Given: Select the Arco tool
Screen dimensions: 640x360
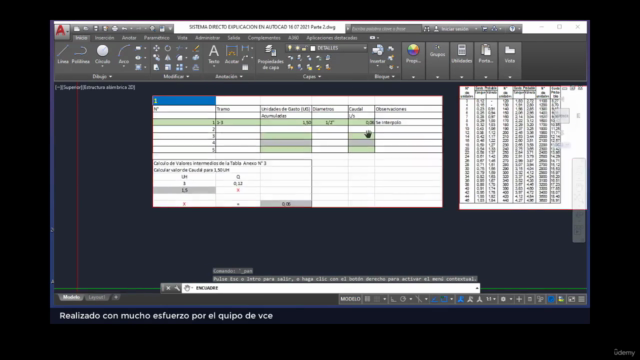Looking at the screenshot, I should coord(124,54).
